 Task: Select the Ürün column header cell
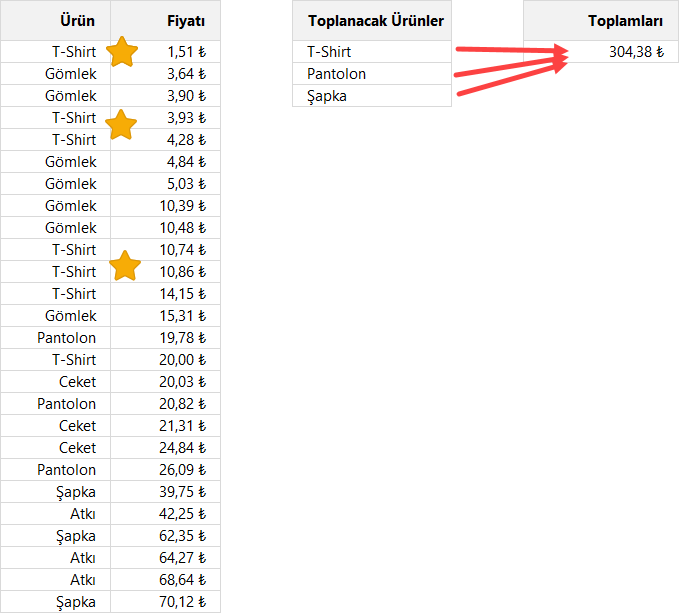56,20
